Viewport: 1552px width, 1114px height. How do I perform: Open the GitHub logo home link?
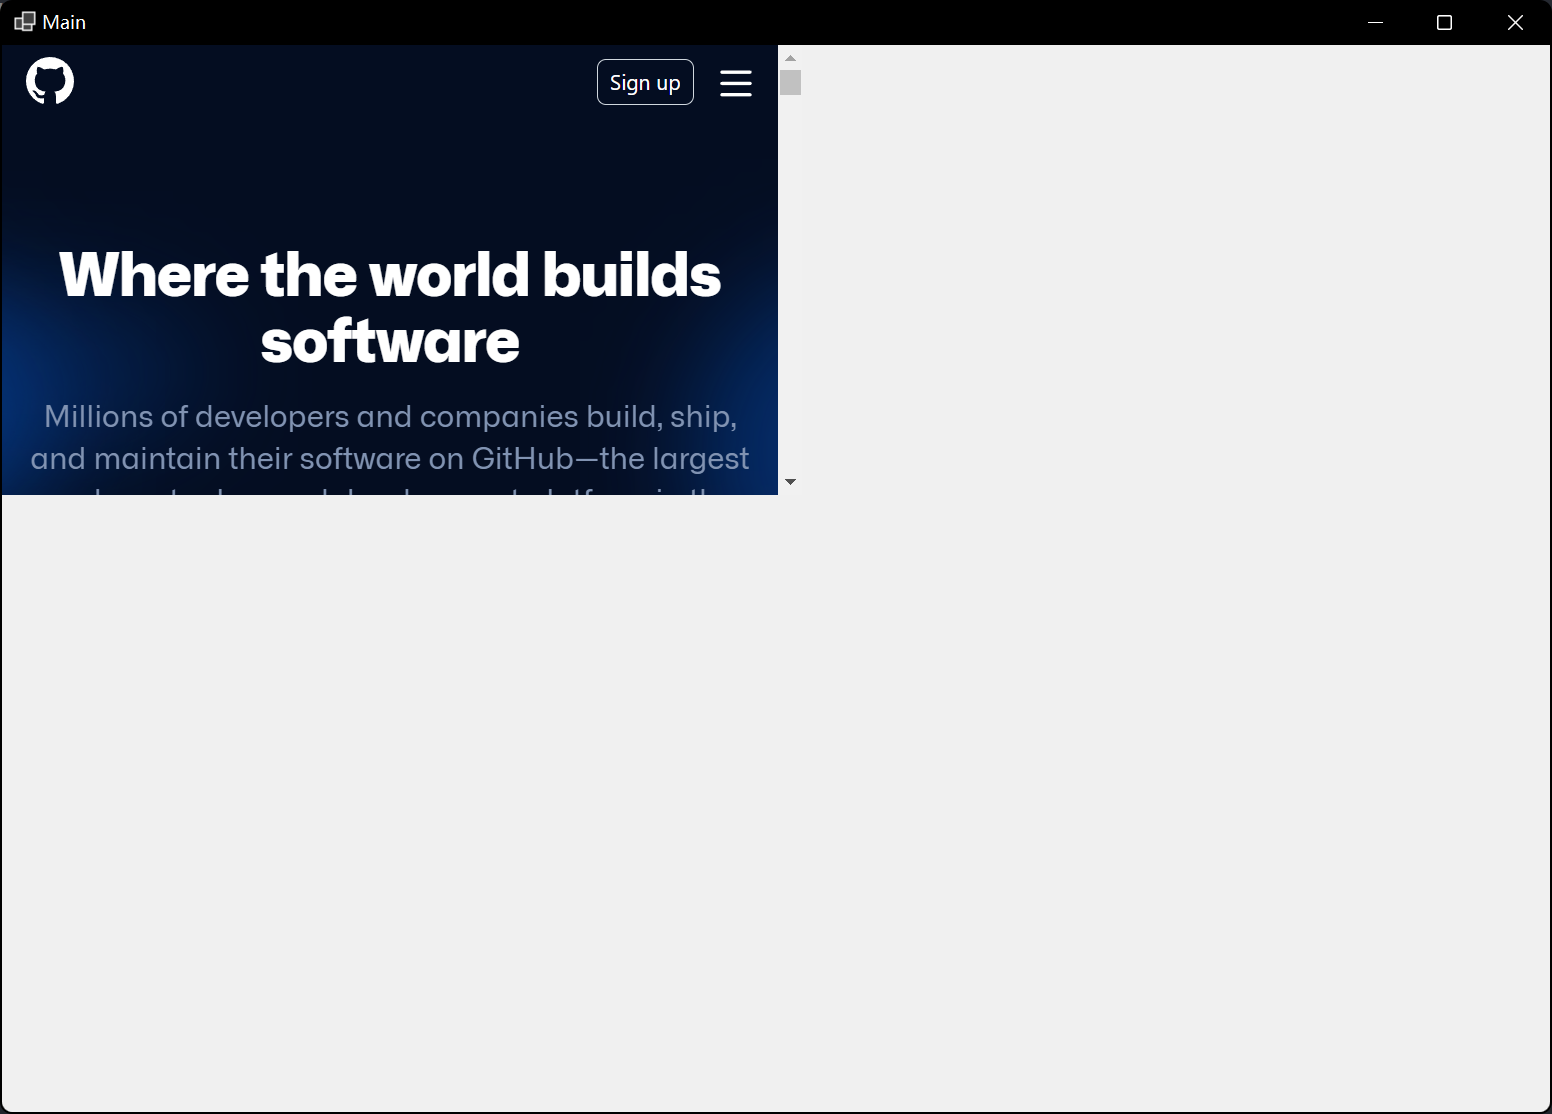pyautogui.click(x=50, y=81)
